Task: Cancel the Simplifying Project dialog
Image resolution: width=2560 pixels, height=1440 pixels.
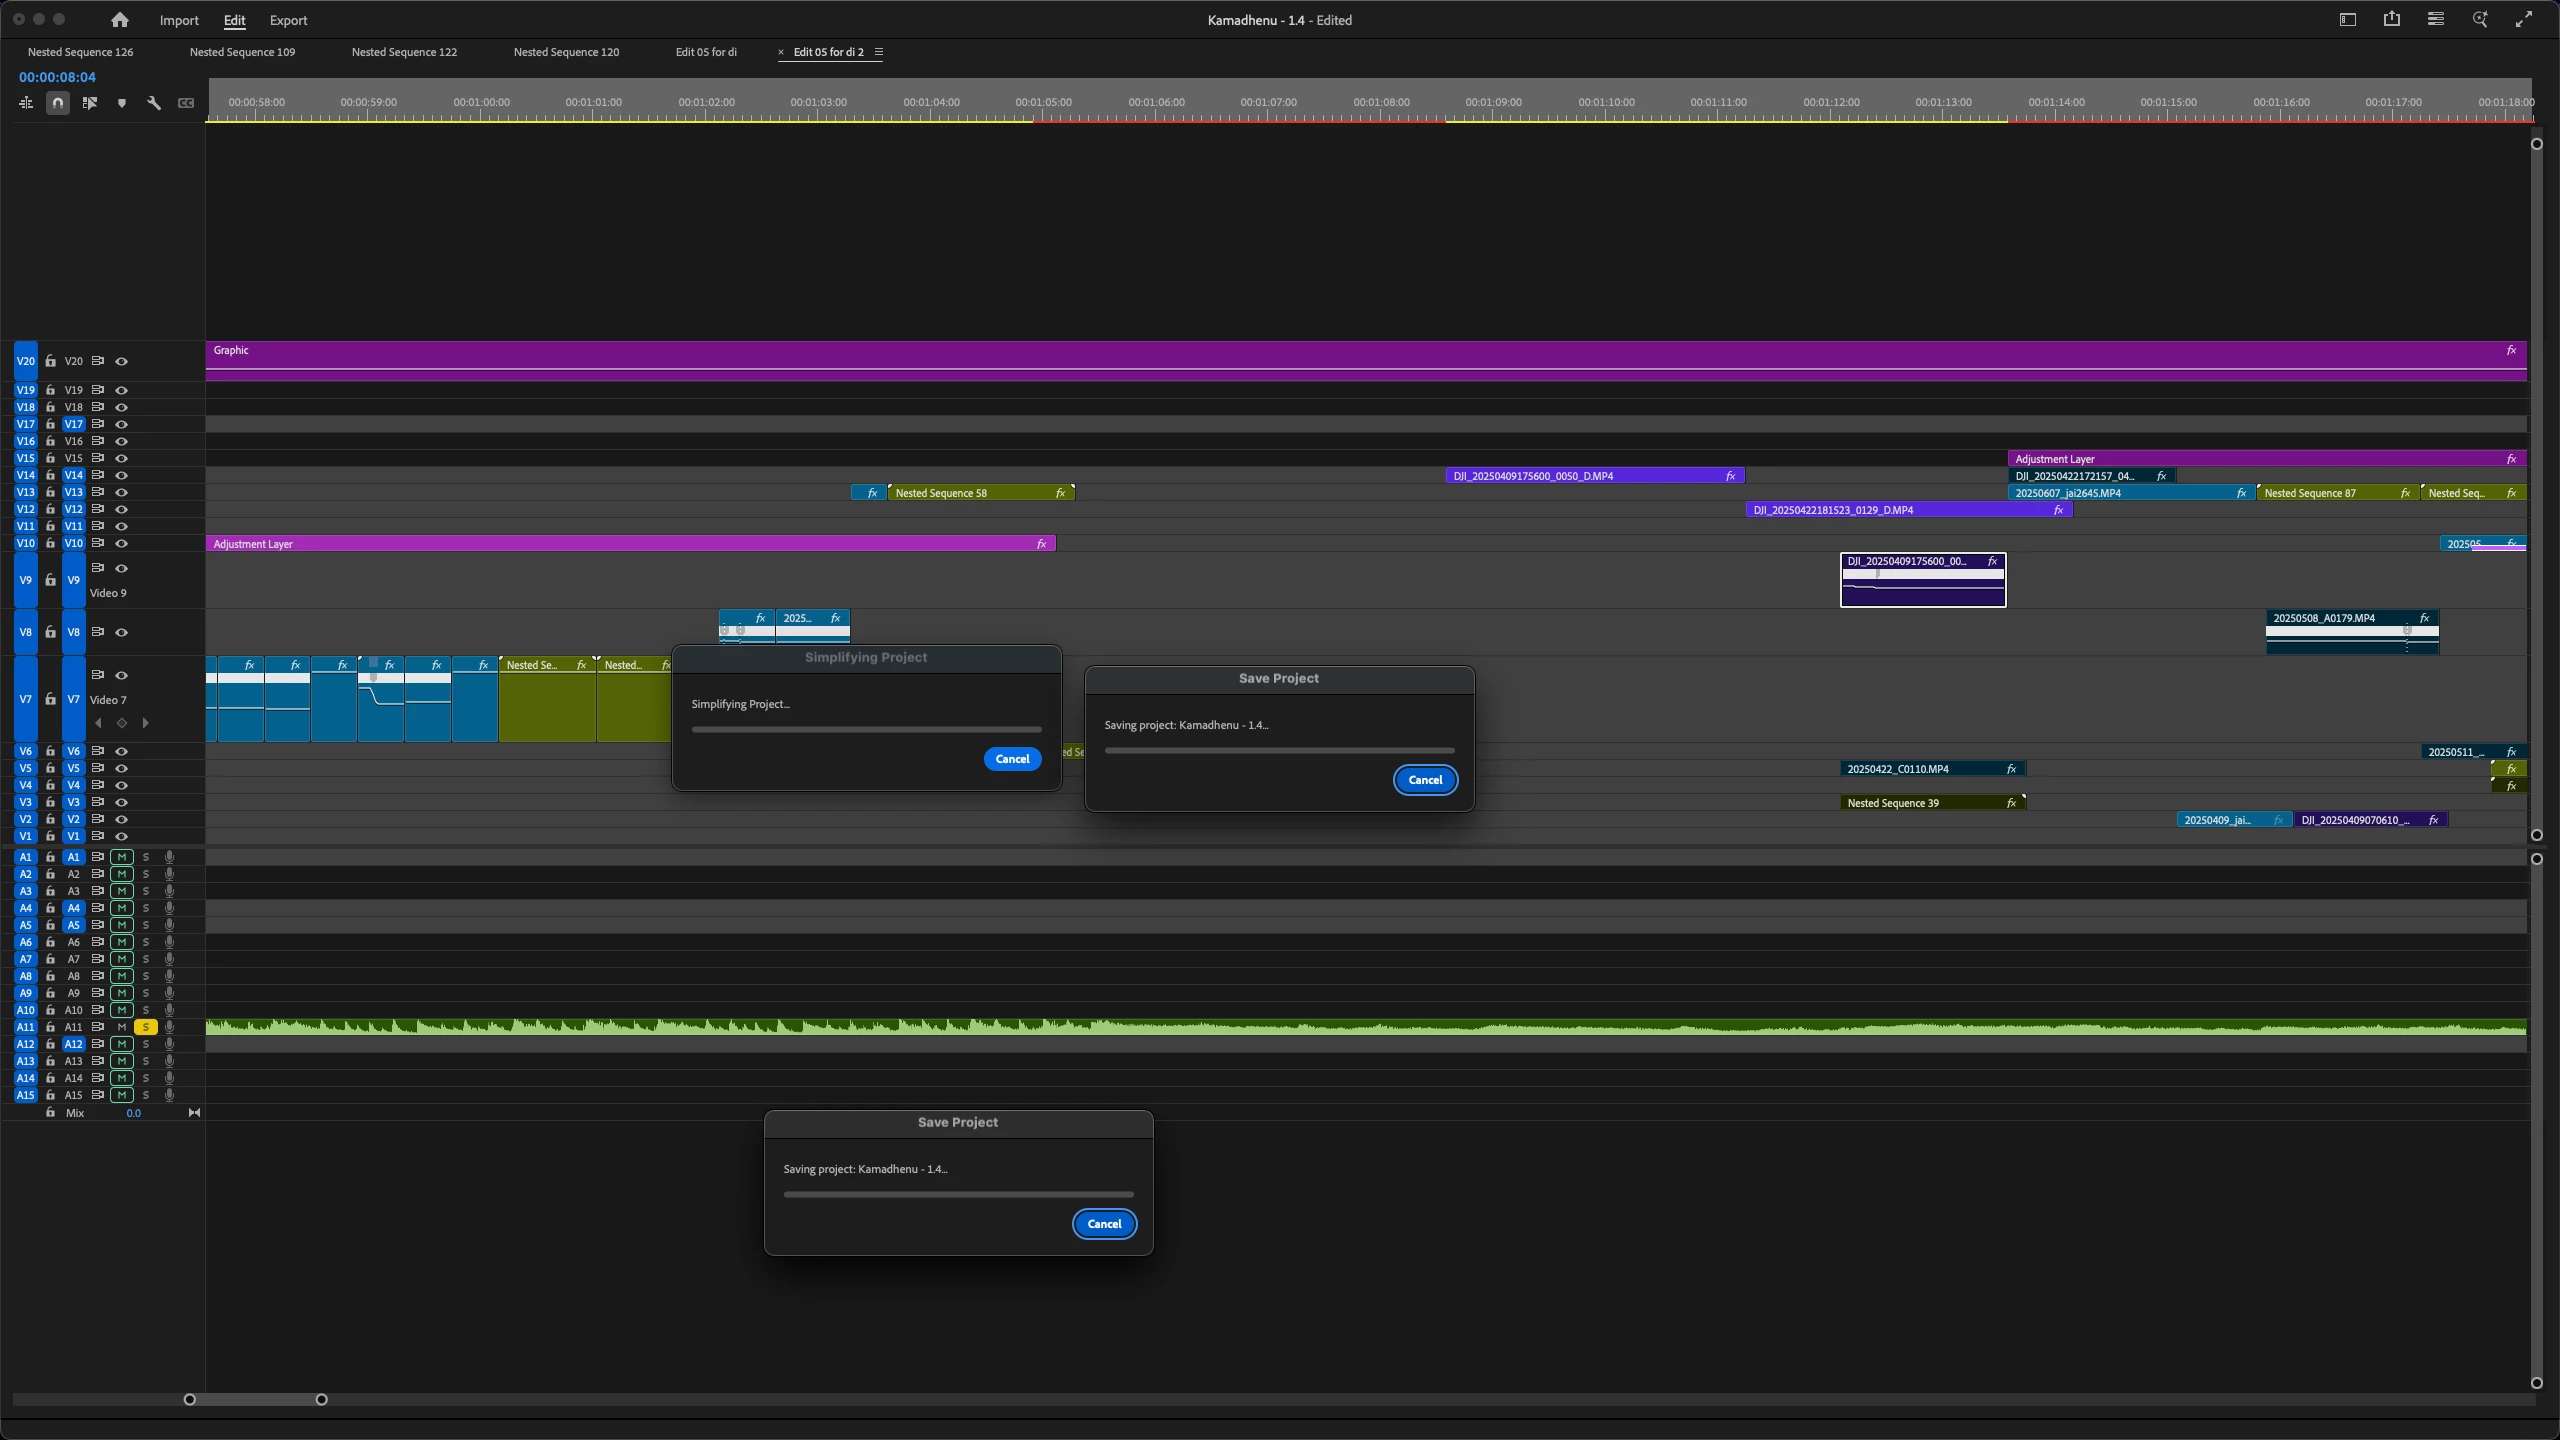Action: click(x=1012, y=759)
